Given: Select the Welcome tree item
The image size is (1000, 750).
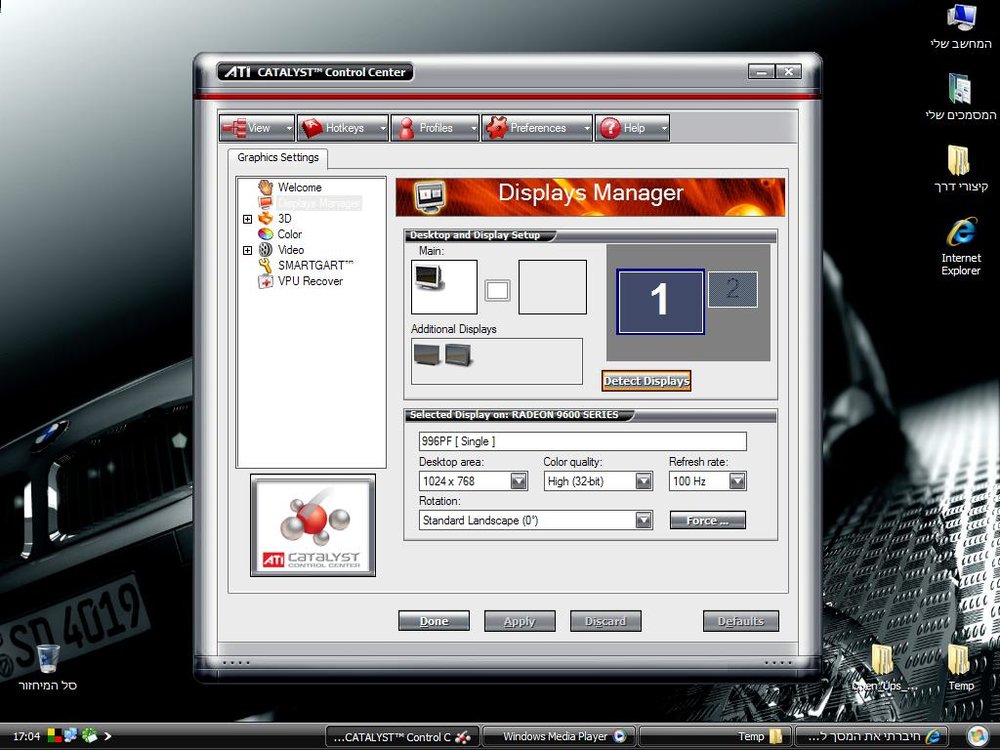Looking at the screenshot, I should [299, 188].
